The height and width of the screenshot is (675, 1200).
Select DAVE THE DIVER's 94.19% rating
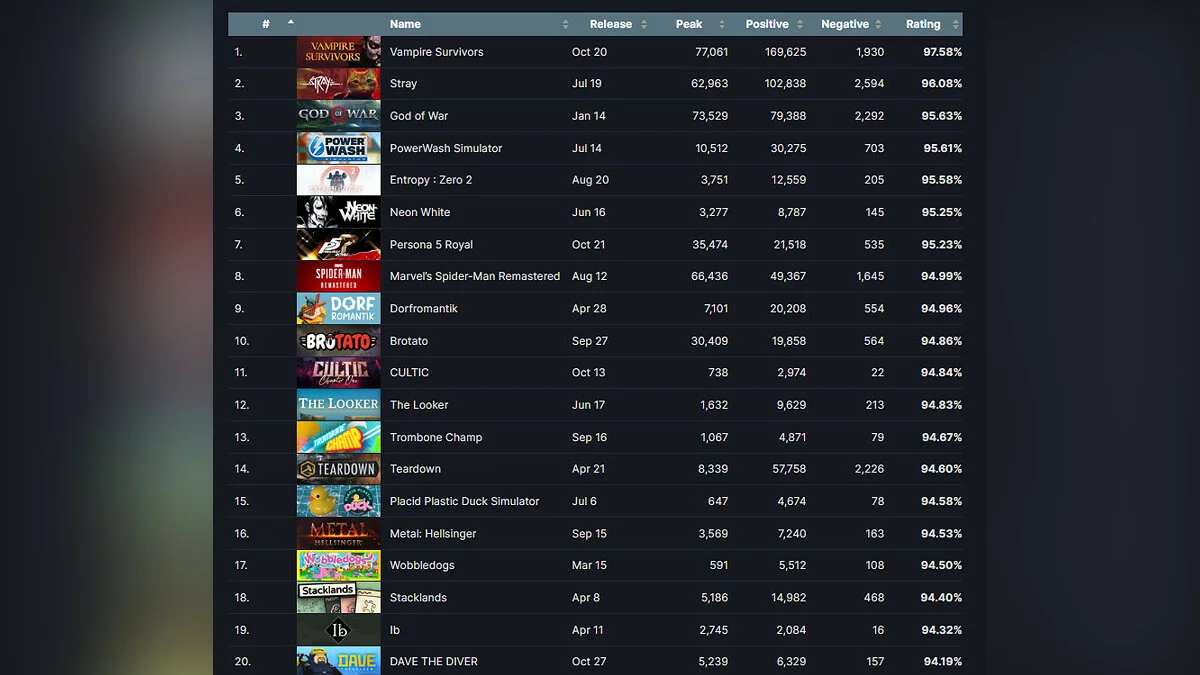coord(943,661)
